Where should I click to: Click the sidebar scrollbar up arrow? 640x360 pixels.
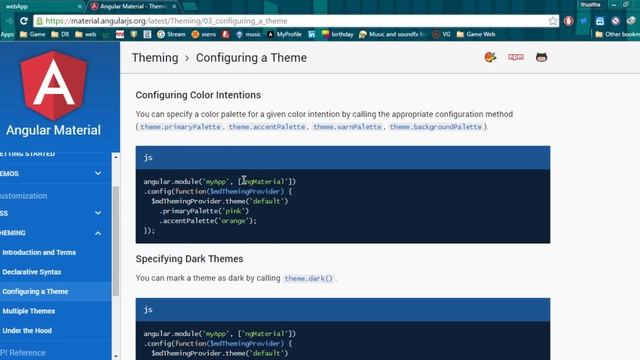point(116,157)
